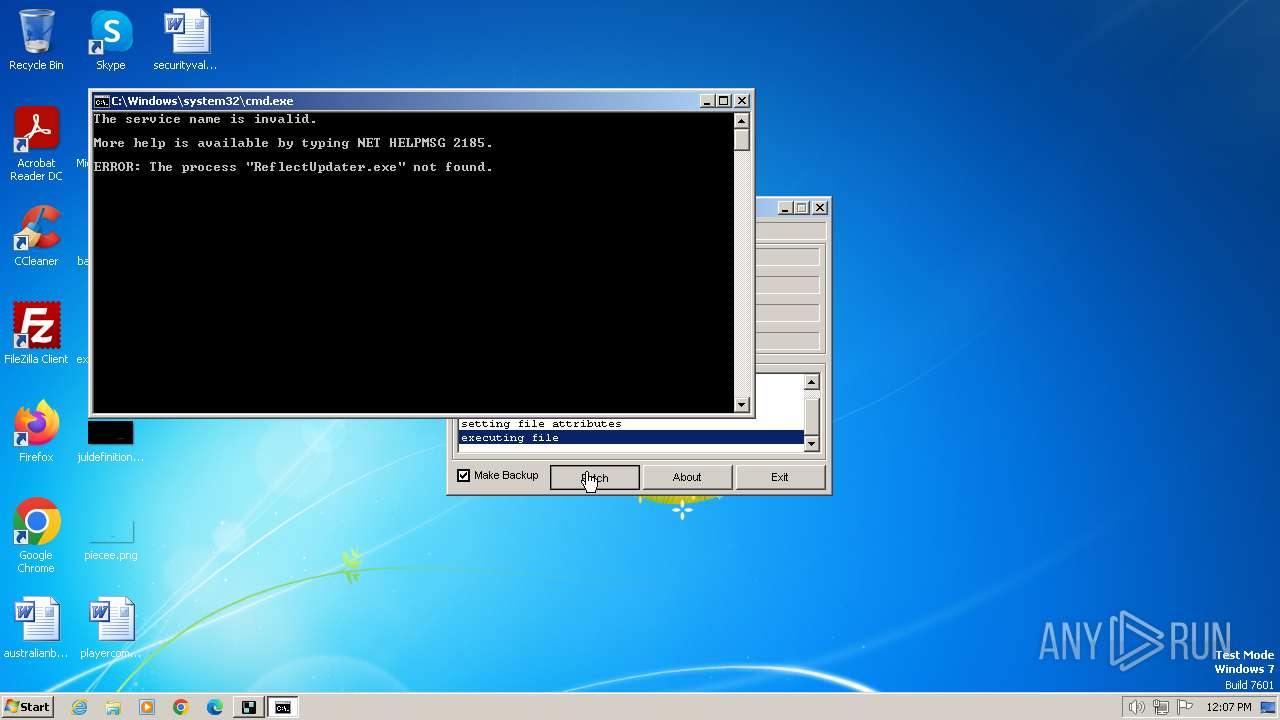Click the 'NET HELPMSG 2185' console line
The width and height of the screenshot is (1280, 720).
[x=293, y=143]
